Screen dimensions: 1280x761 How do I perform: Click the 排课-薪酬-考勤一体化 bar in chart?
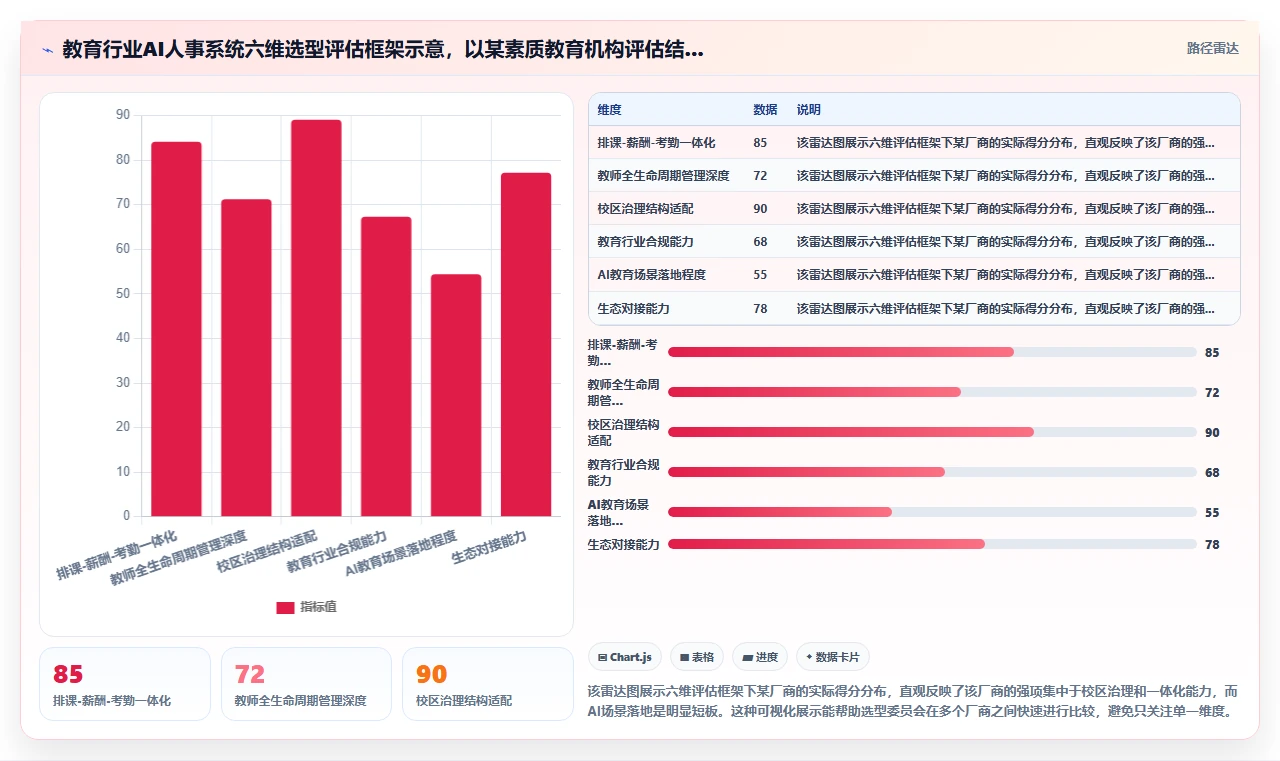tap(176, 329)
